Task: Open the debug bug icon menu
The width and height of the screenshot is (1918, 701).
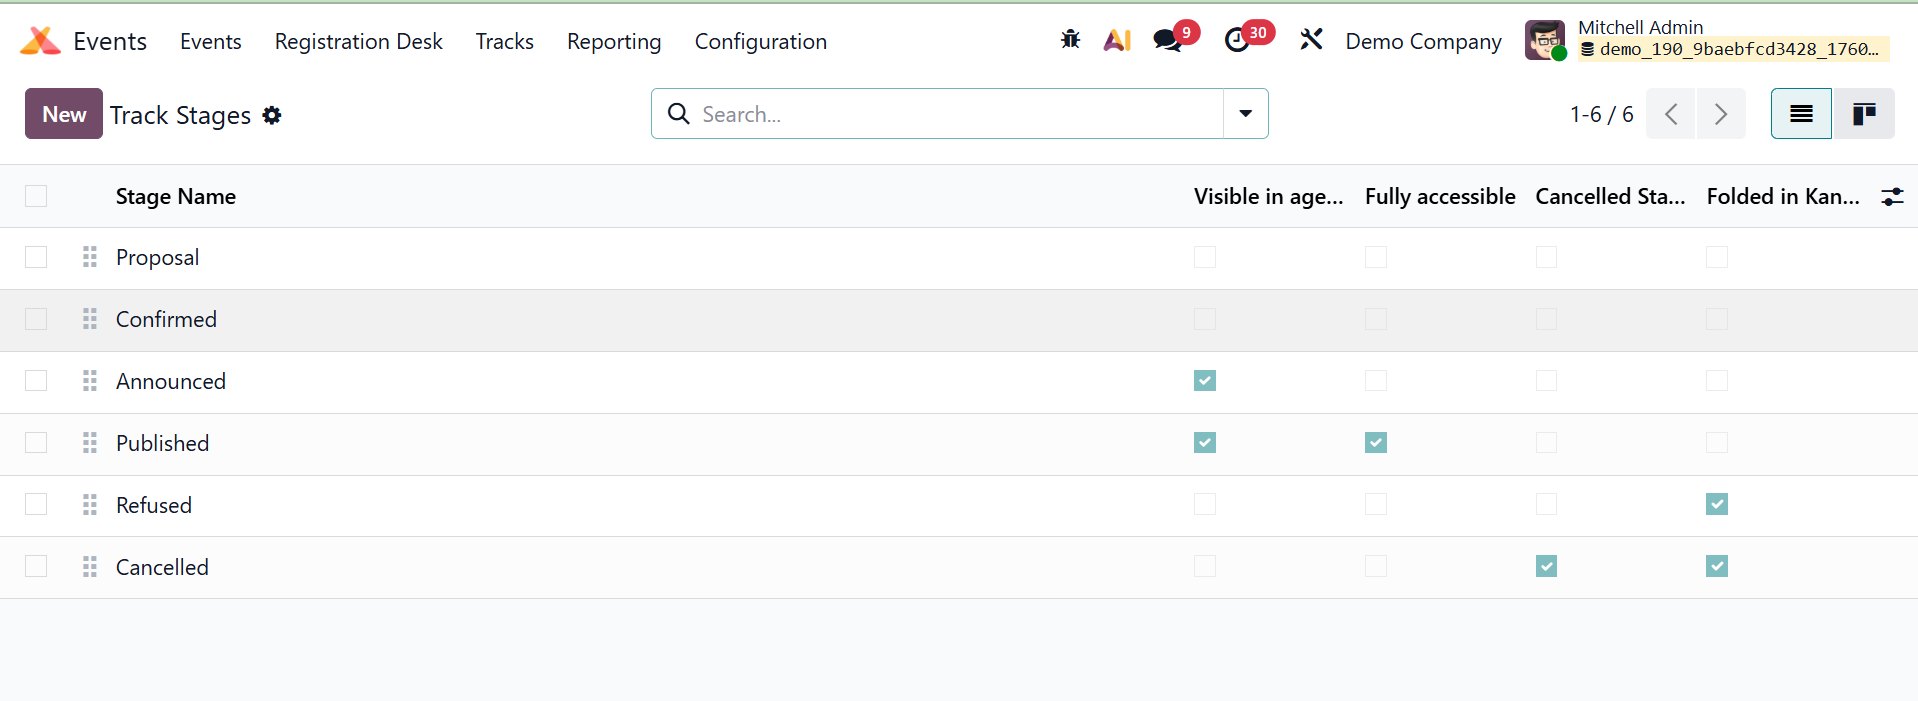Action: (1070, 40)
